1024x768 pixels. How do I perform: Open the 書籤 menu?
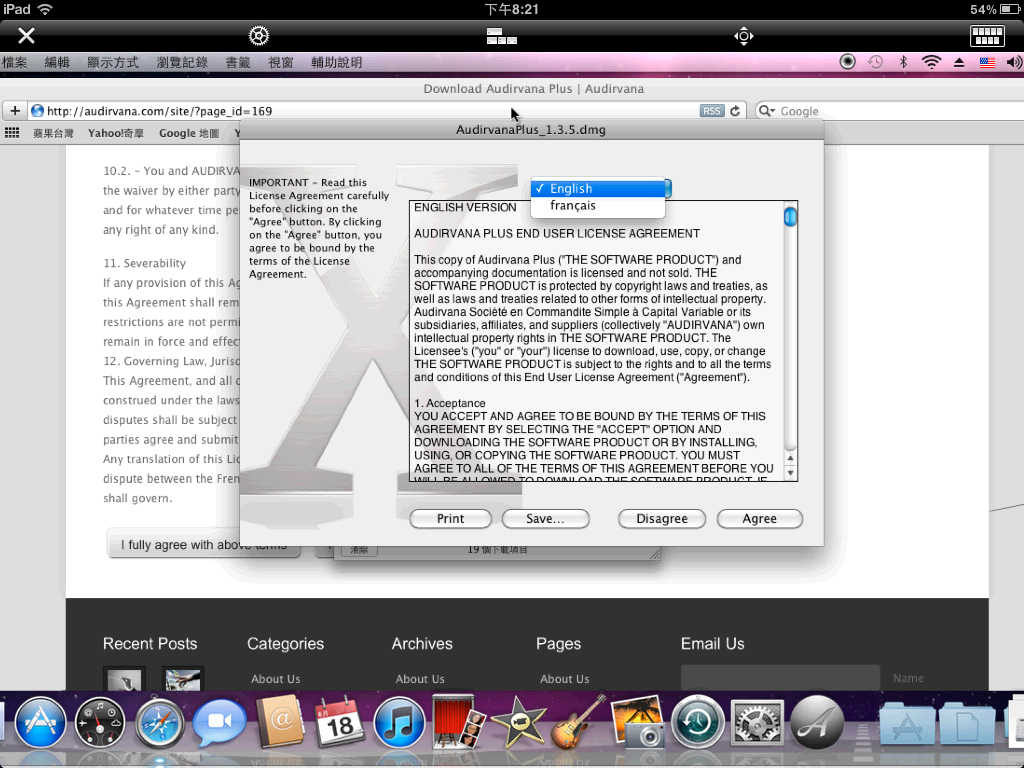[238, 62]
